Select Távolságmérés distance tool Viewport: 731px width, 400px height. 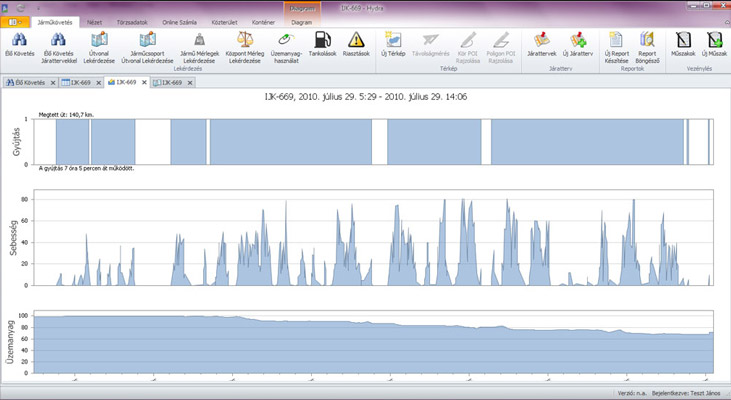(x=431, y=45)
